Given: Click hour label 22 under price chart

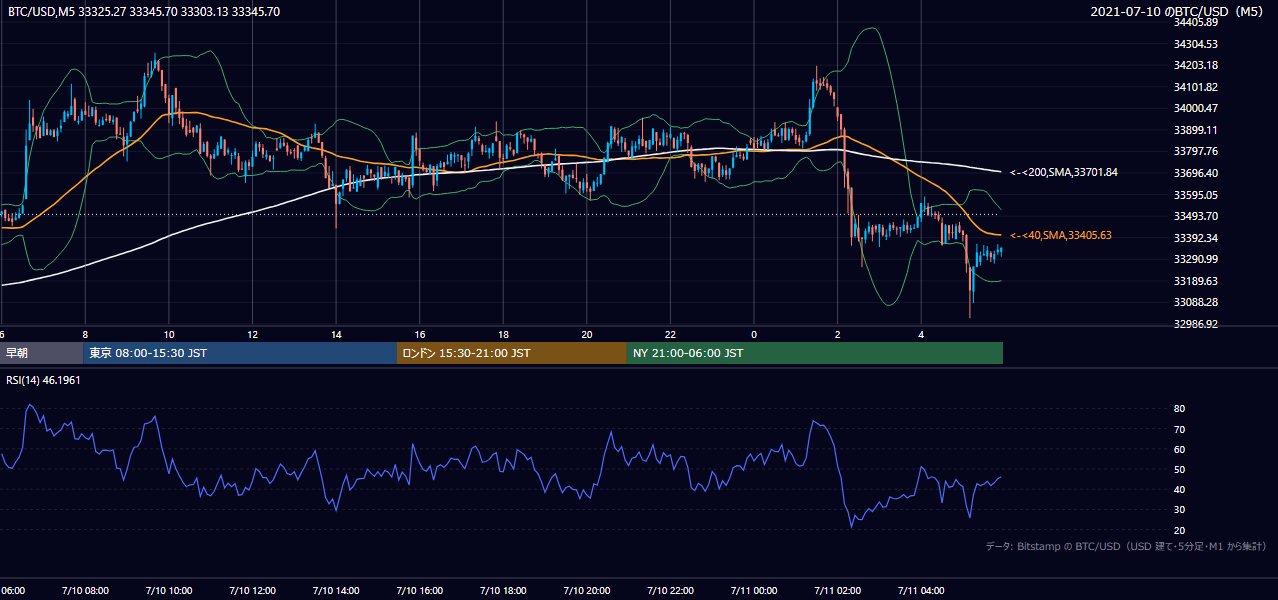Looking at the screenshot, I should click(671, 335).
